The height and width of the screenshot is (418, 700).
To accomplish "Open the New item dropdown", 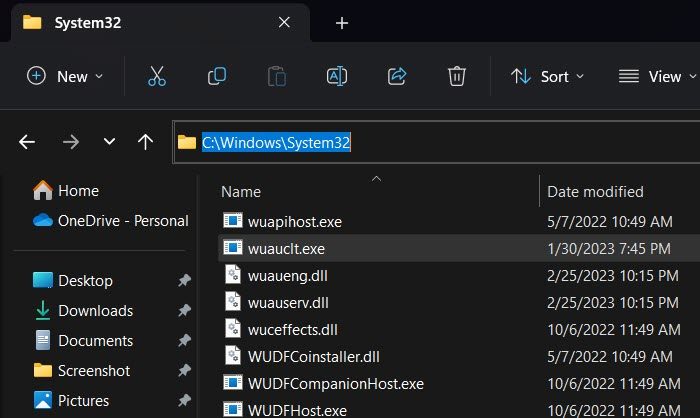I will coord(64,76).
